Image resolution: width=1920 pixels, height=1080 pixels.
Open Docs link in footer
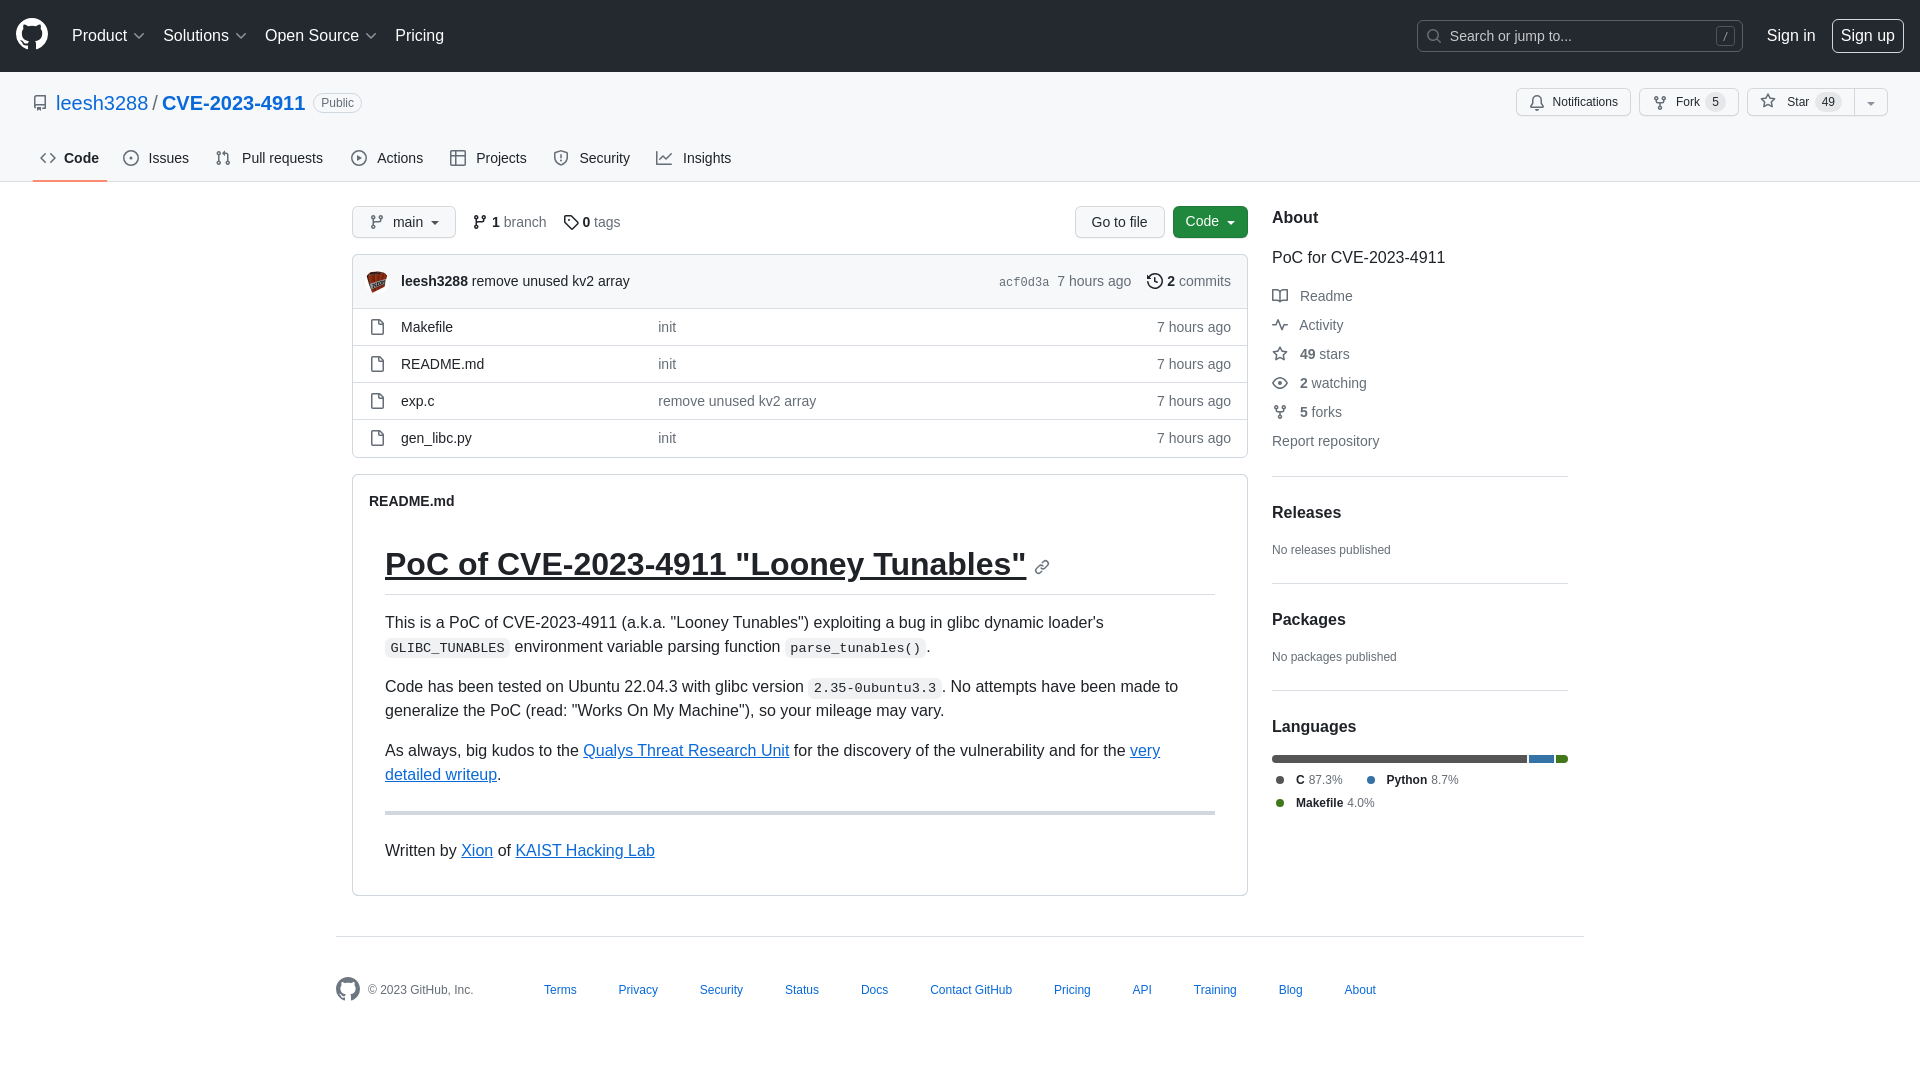[x=874, y=990]
